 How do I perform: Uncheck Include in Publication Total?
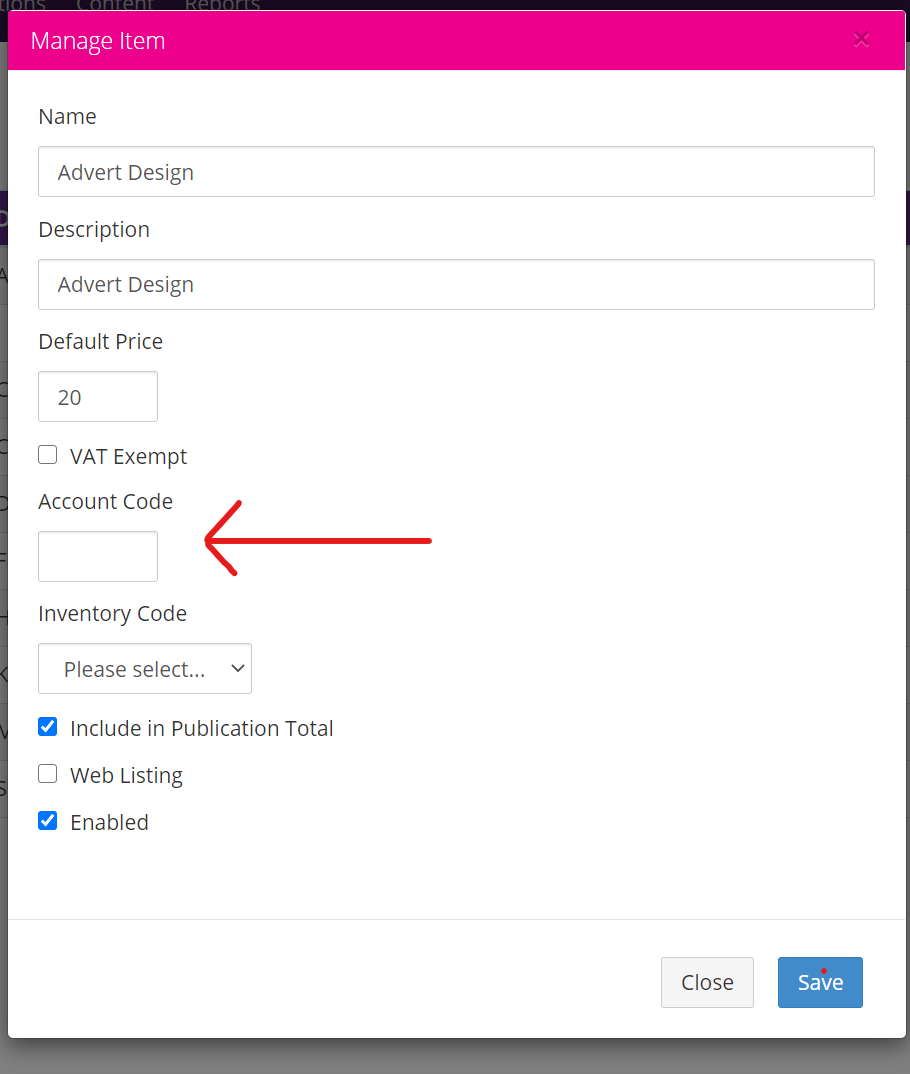[x=48, y=727]
